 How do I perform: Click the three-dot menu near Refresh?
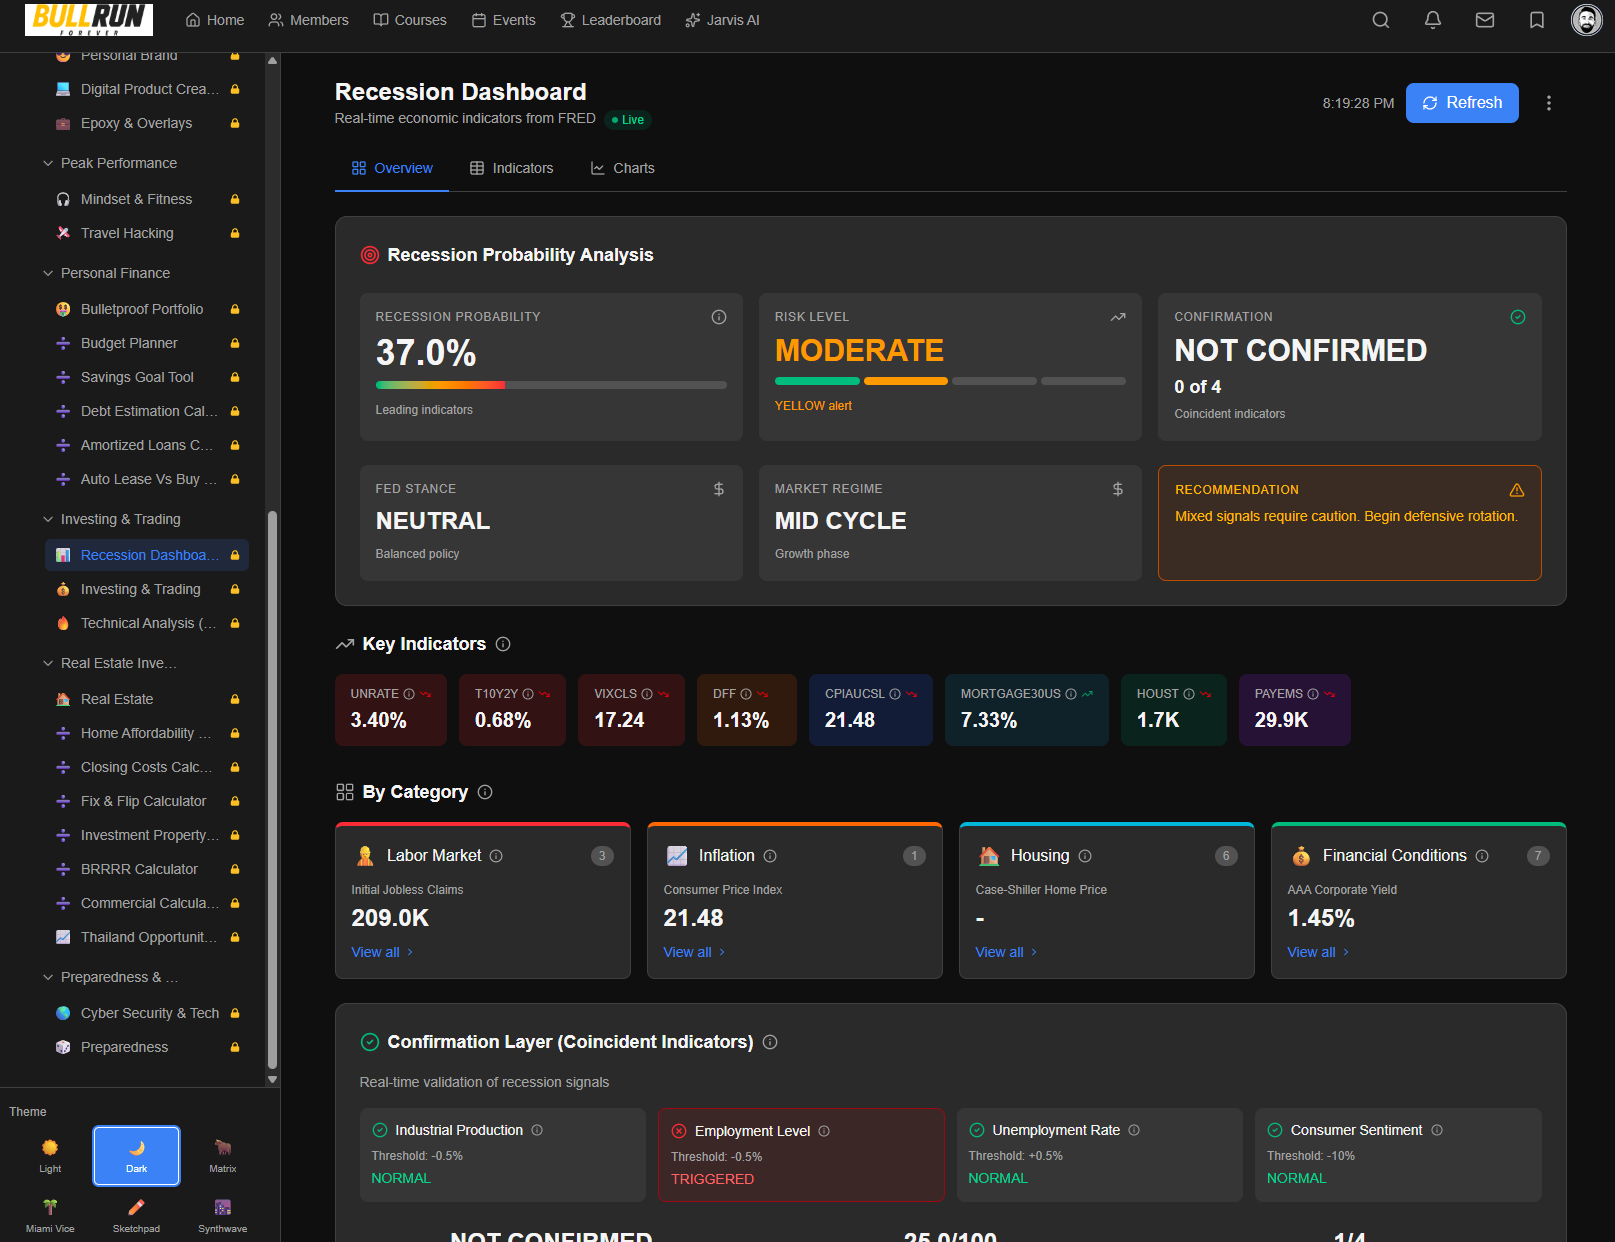click(x=1548, y=102)
